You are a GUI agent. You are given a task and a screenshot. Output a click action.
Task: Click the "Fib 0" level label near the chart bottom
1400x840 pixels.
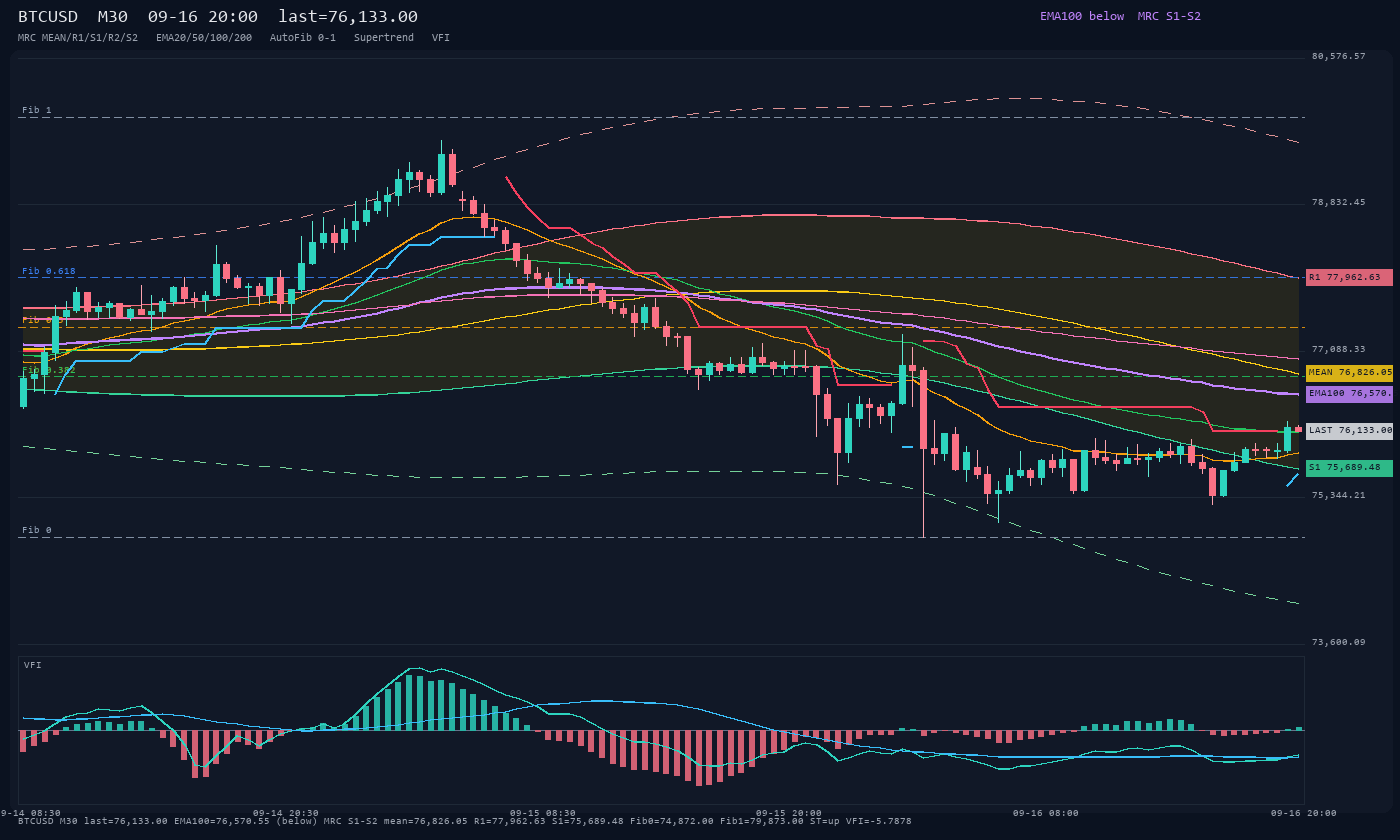pyautogui.click(x=37, y=530)
